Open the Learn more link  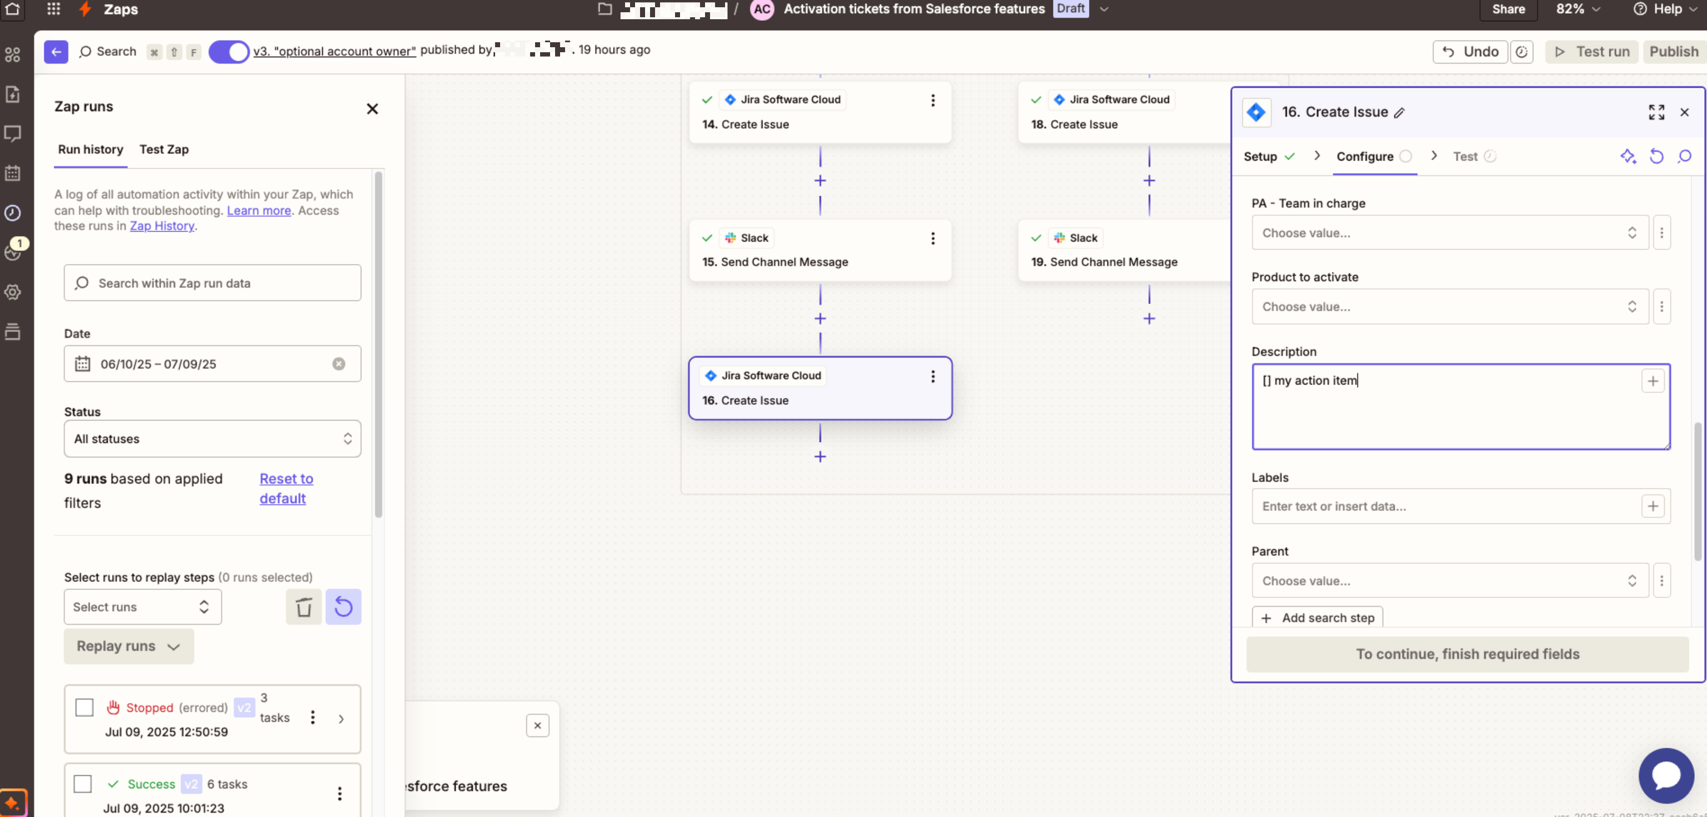click(259, 211)
